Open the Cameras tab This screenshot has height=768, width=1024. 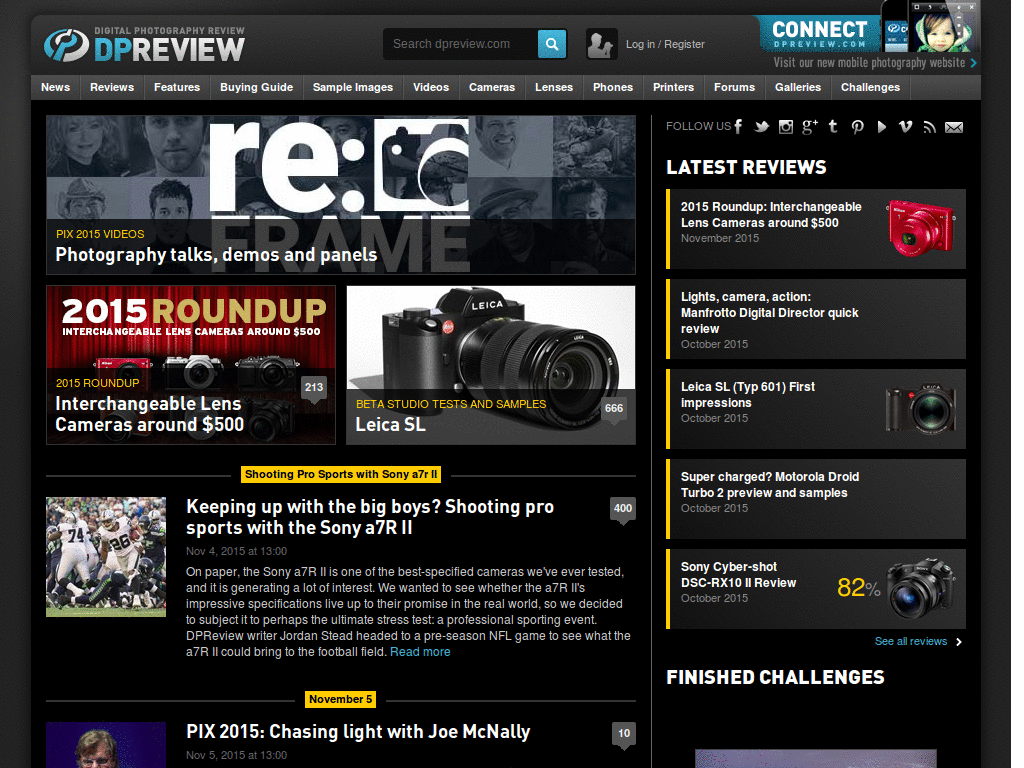491,87
